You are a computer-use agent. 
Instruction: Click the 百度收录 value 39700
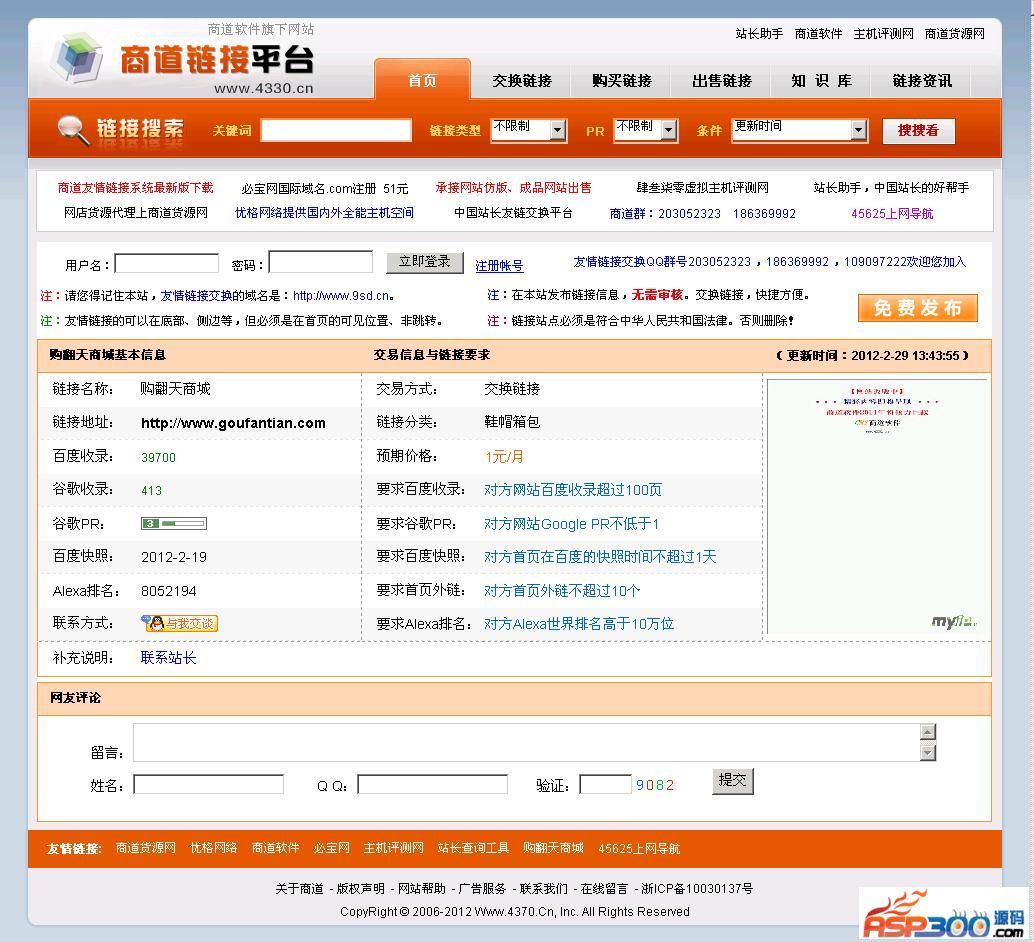click(158, 458)
